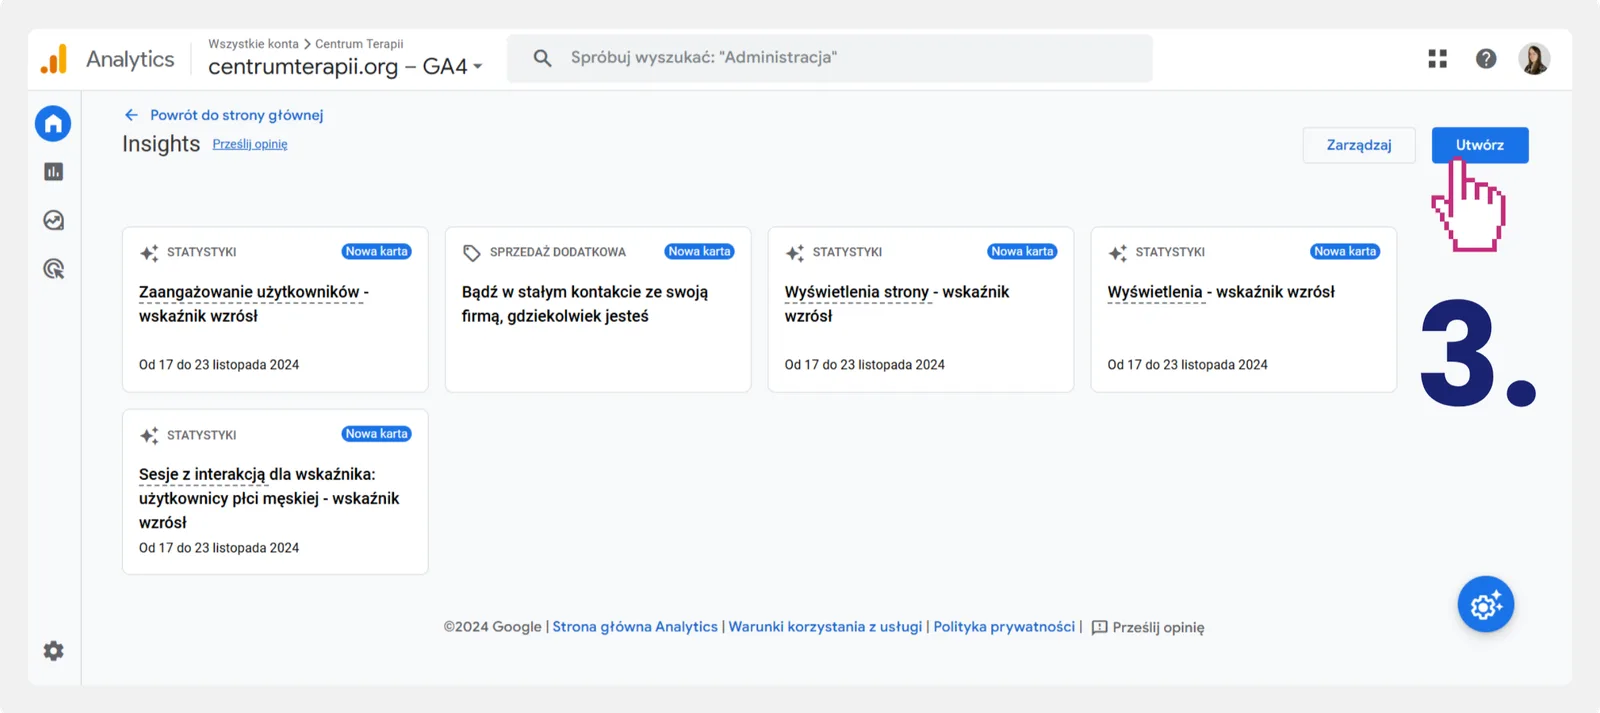Click the back arrow beside Powrót

click(x=131, y=115)
